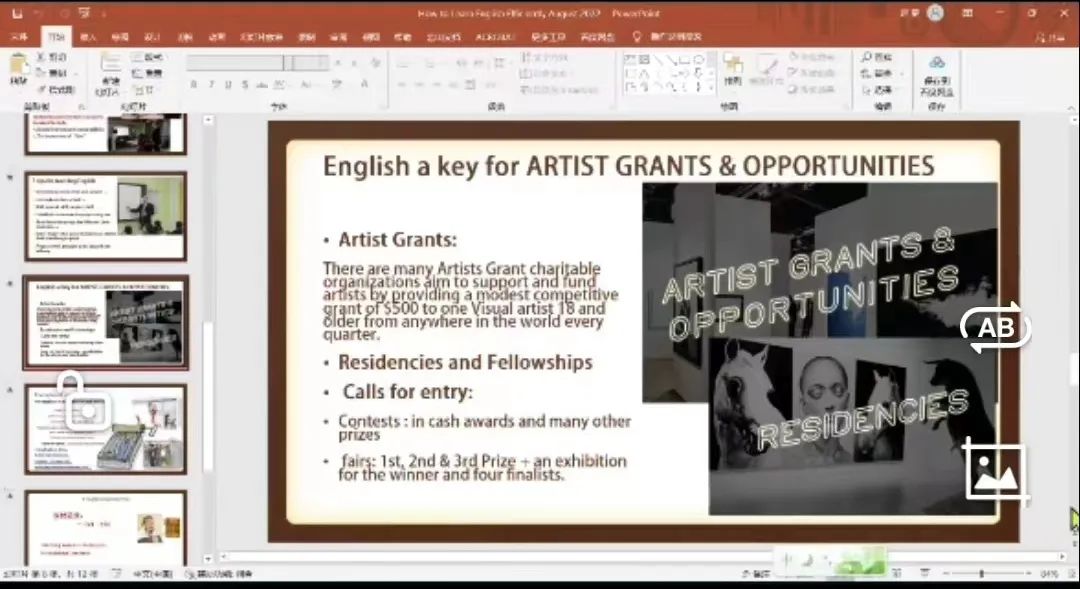The image size is (1080, 589).
Task: Toggle Bold formatting in the font group
Action: [x=194, y=85]
